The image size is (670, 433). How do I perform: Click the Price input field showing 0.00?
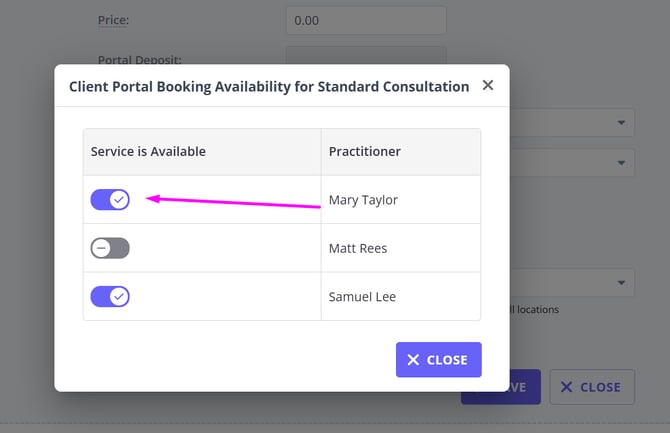coord(365,20)
